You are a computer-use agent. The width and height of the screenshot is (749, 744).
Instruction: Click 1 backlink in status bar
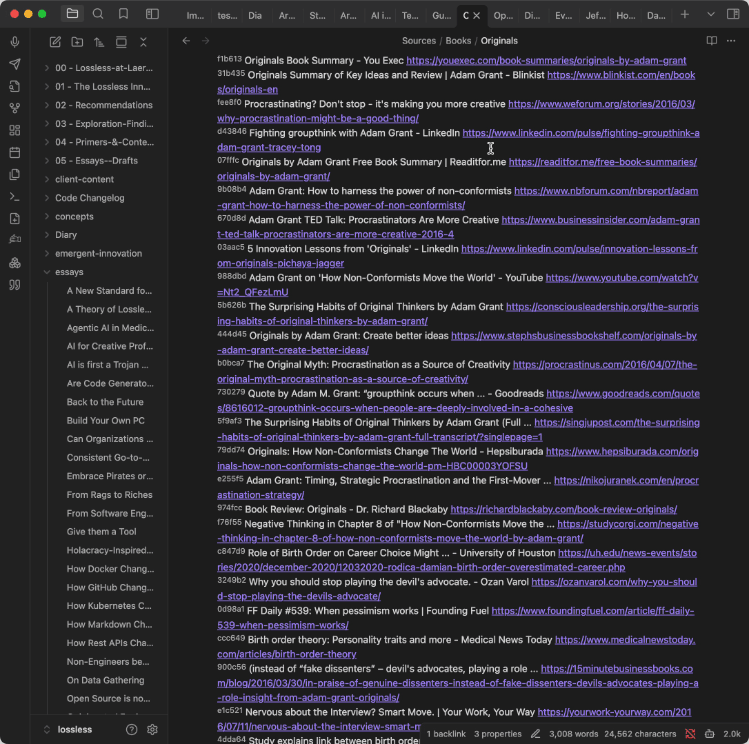pos(446,733)
